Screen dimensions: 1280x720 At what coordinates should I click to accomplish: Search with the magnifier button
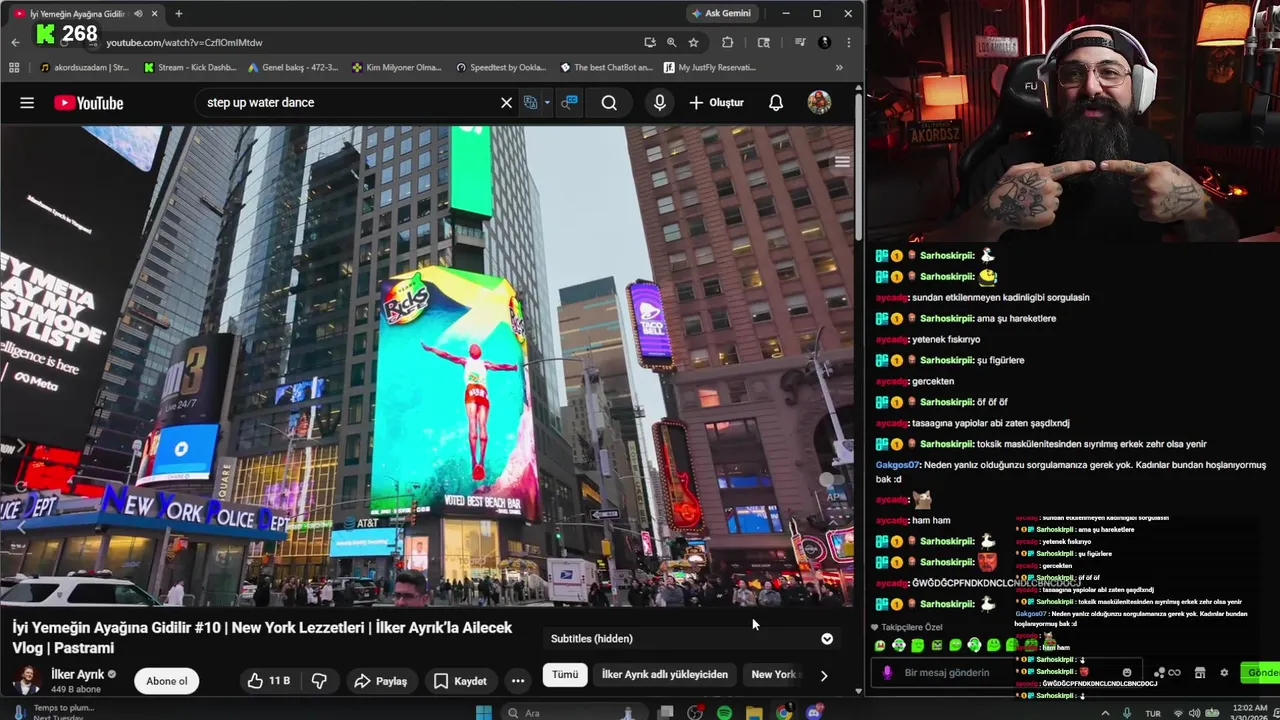[609, 103]
